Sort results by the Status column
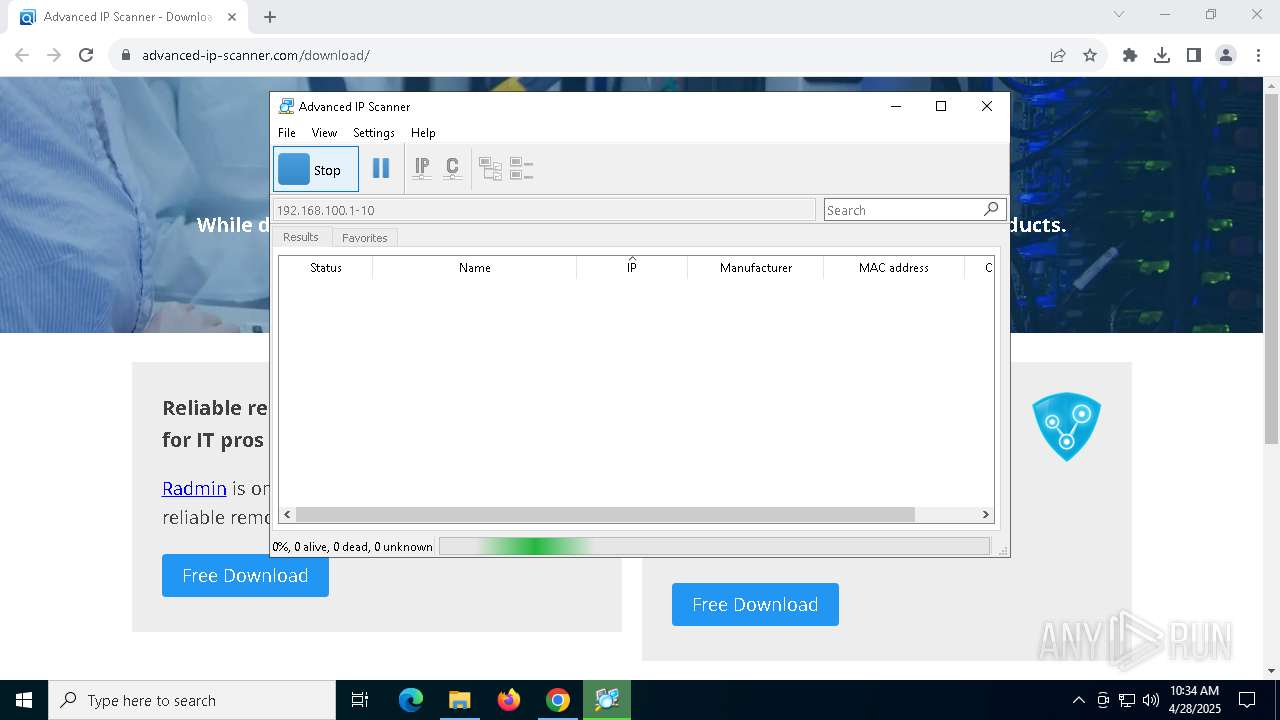The width and height of the screenshot is (1280, 720). 326,268
